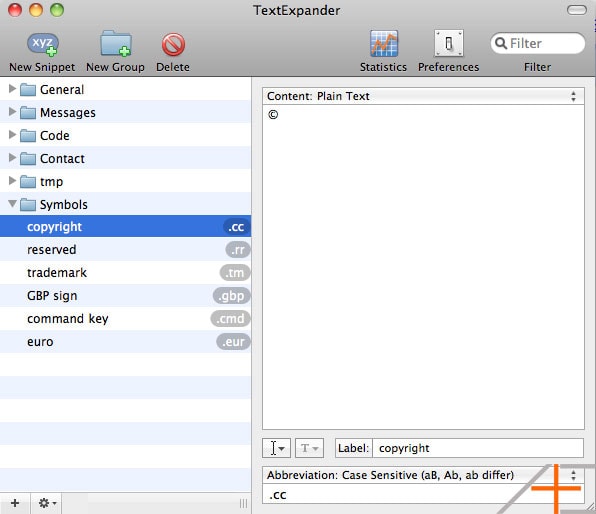Select the Code folder
Screen dimensions: 596x514
[125, 135]
